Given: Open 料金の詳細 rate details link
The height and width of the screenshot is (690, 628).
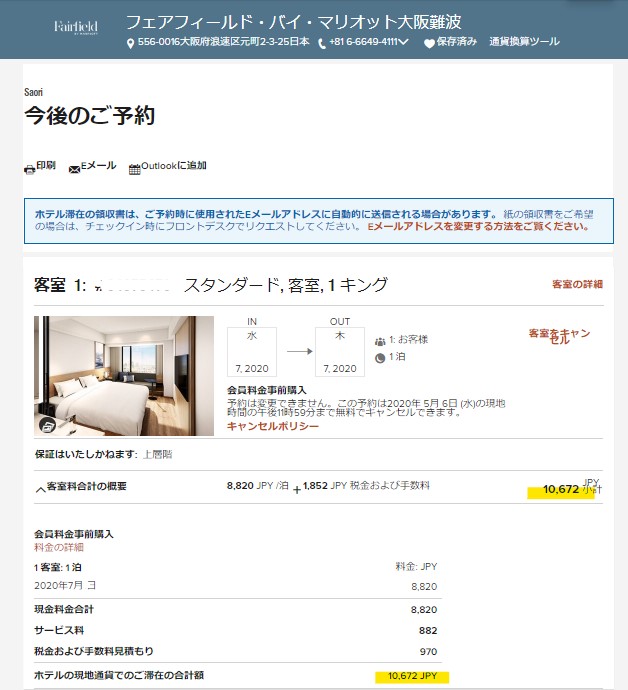Looking at the screenshot, I should click(59, 547).
